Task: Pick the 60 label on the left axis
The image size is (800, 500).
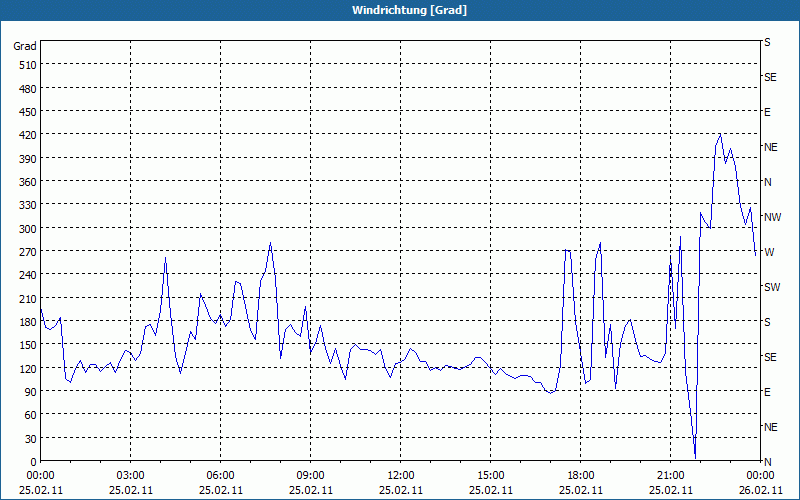Action: (x=30, y=415)
